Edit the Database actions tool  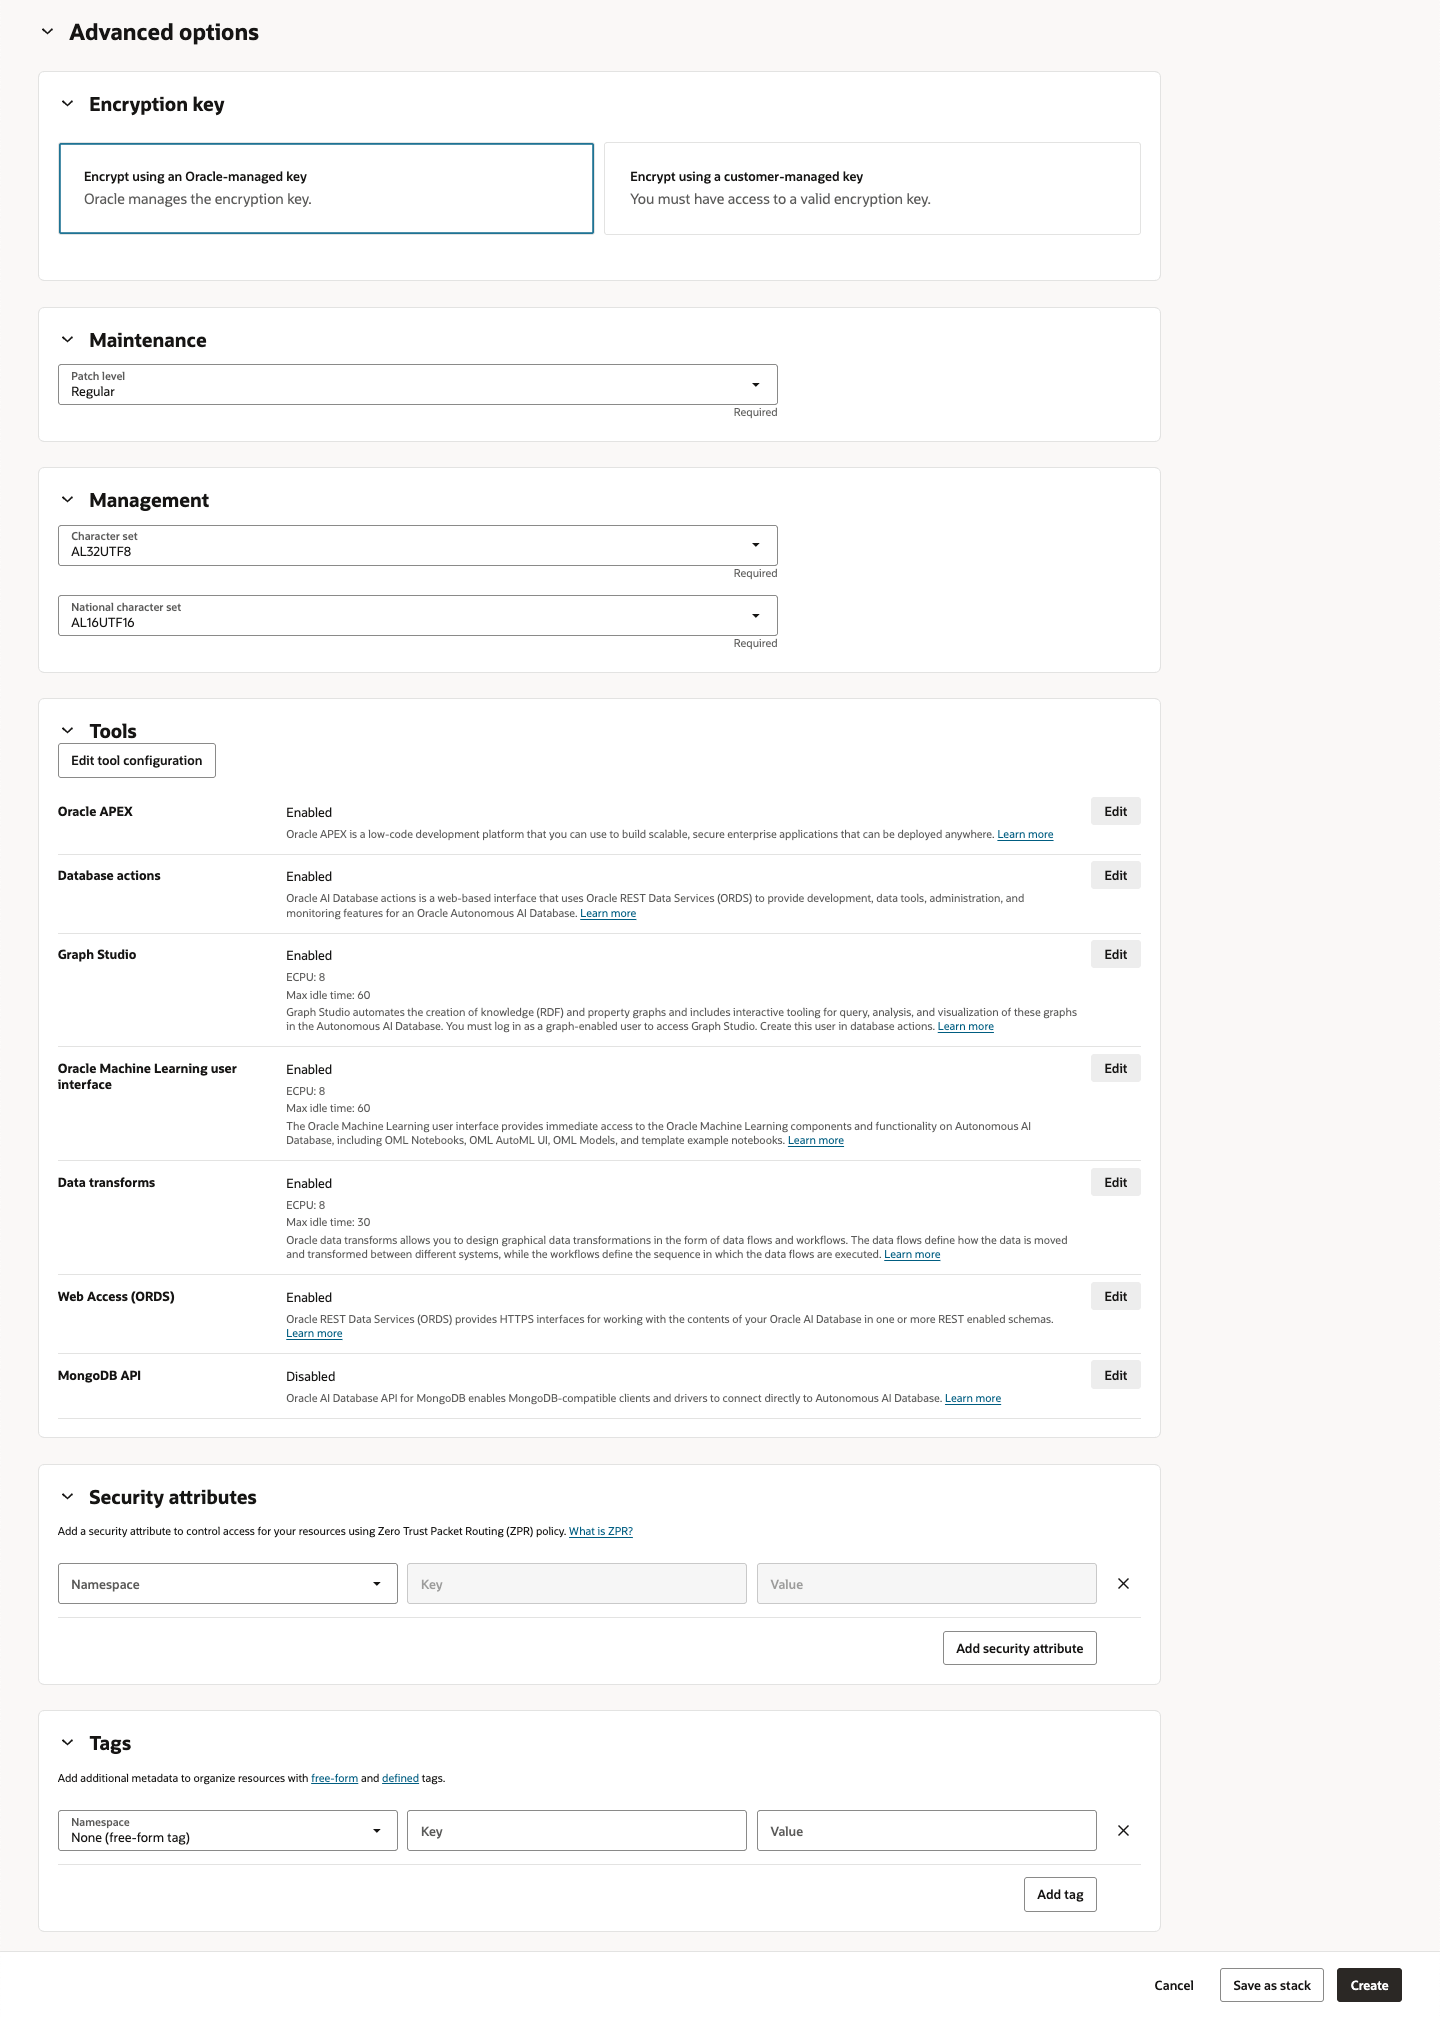(1115, 876)
